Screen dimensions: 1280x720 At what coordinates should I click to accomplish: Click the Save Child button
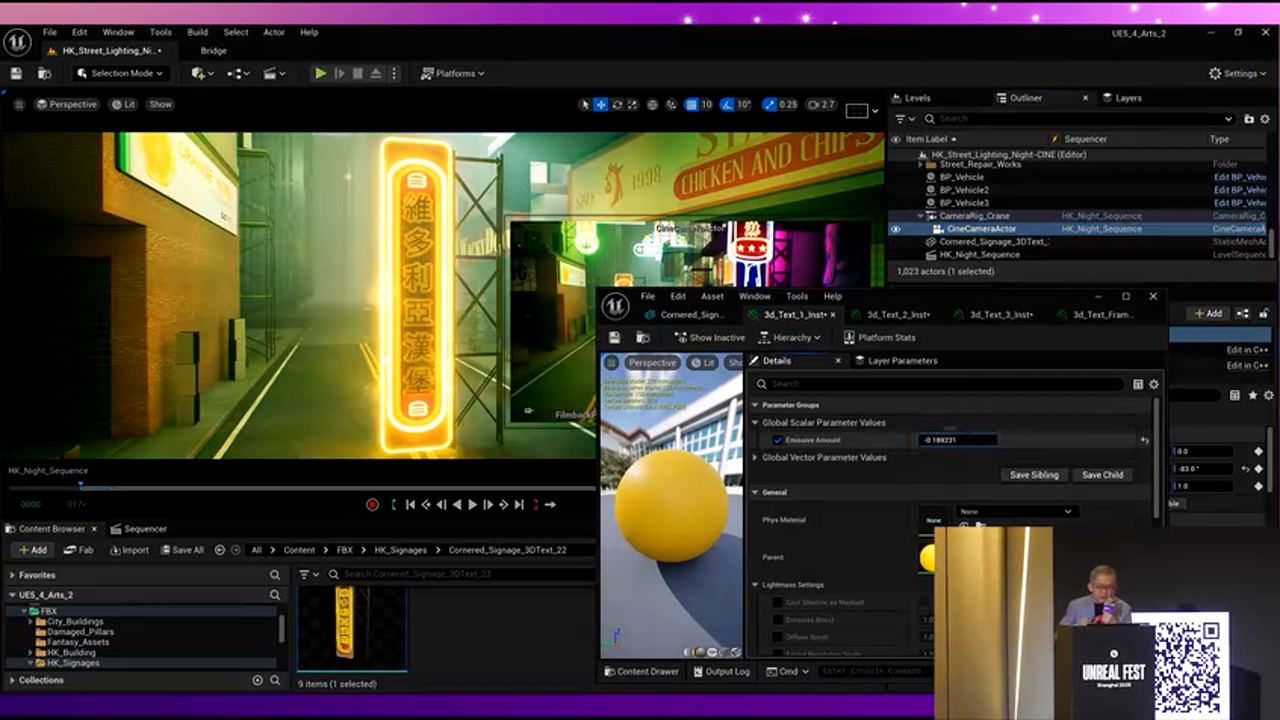(1102, 475)
